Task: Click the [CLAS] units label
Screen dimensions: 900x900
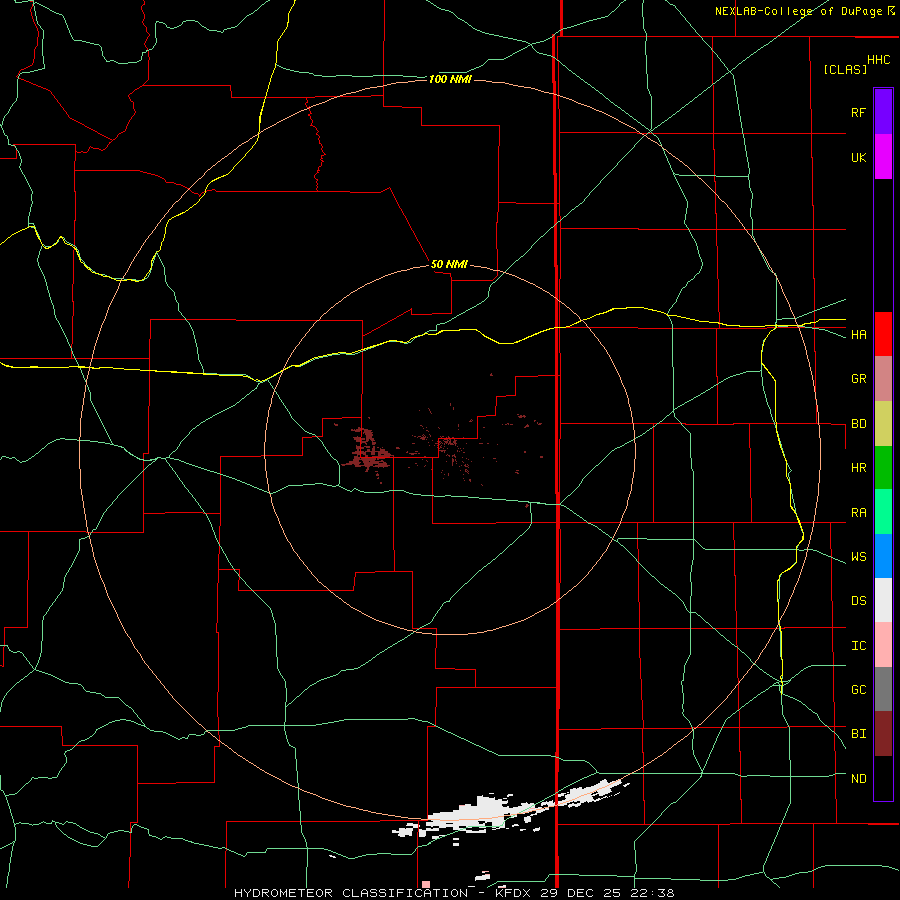Action: point(845,69)
